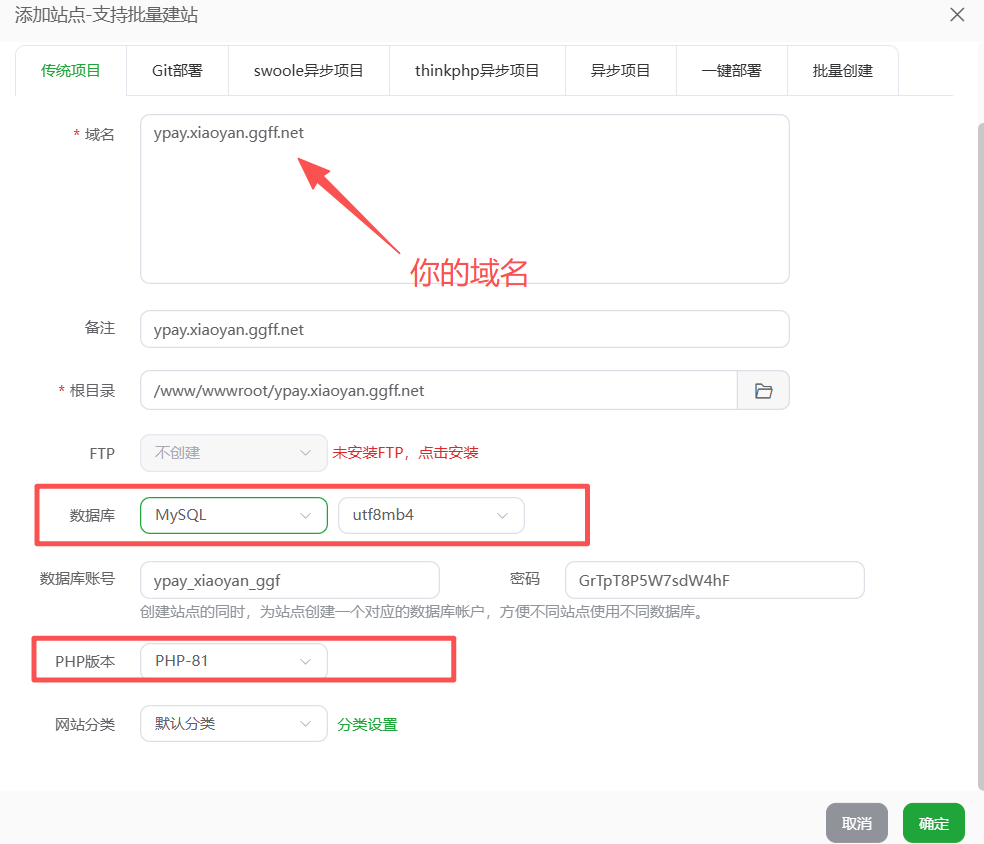
Task: Select the 传统项目 tab
Action: click(71, 71)
